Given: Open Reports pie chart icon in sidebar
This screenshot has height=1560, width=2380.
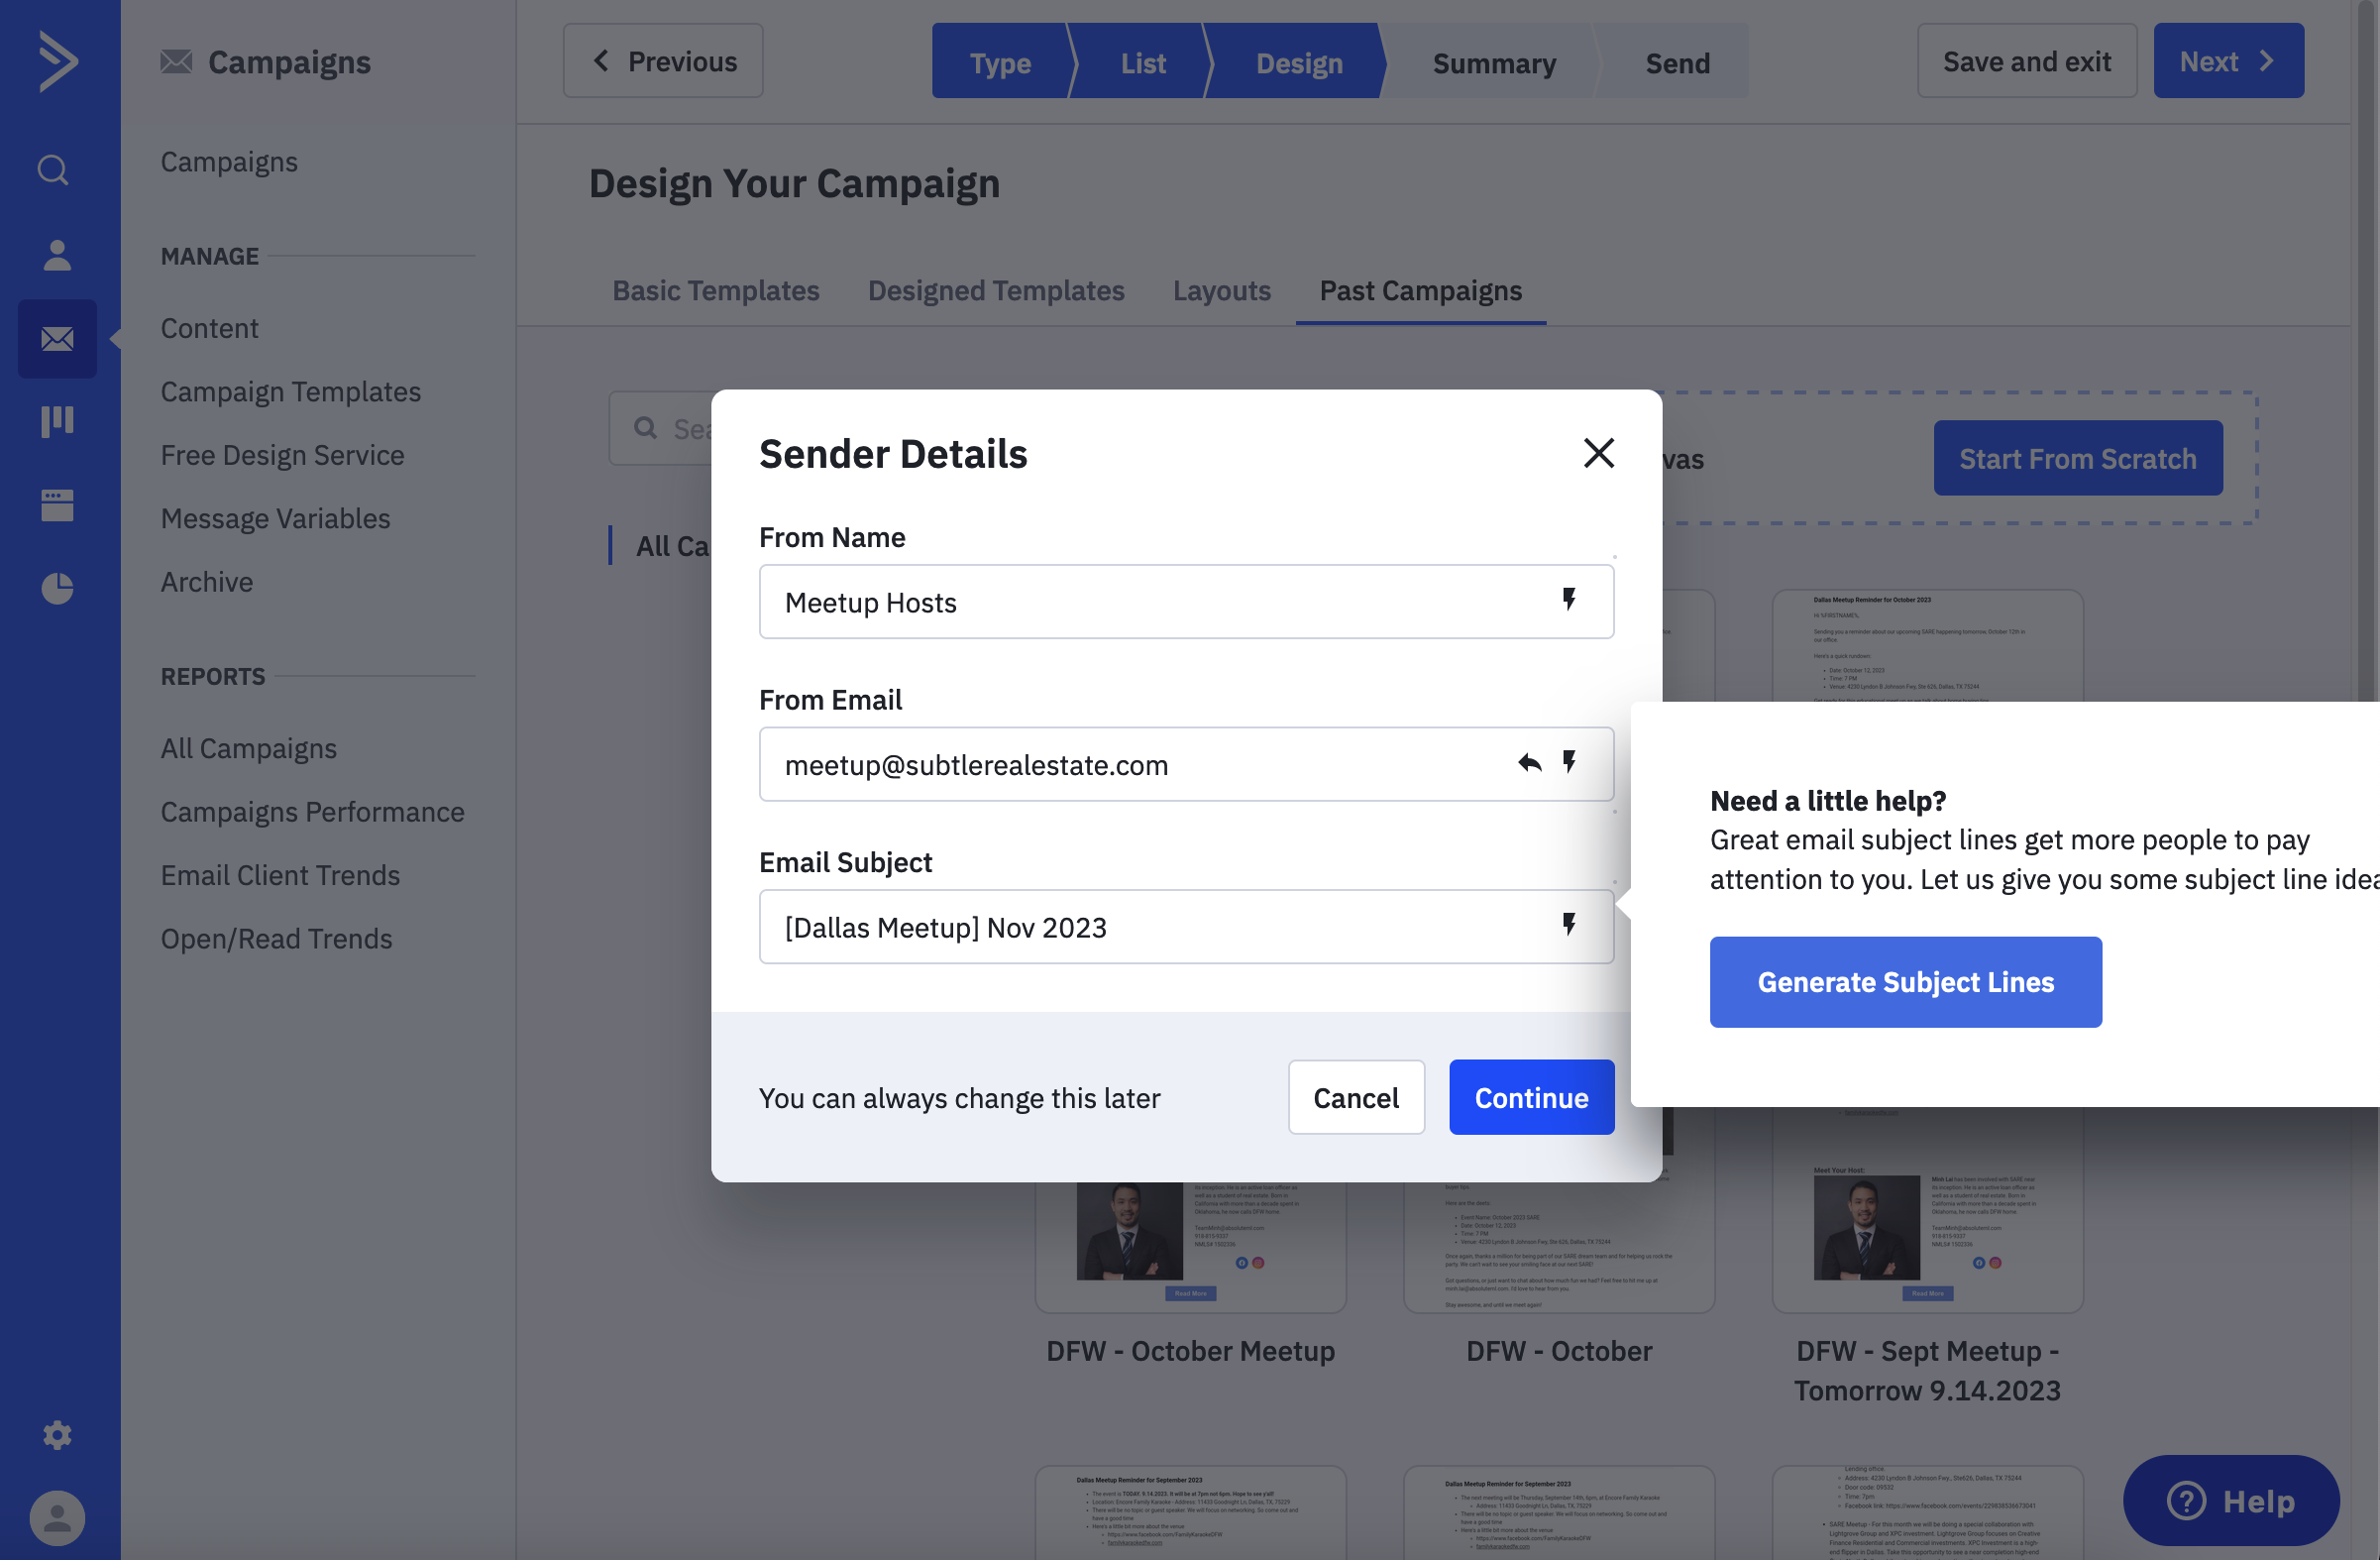Looking at the screenshot, I should click(x=57, y=588).
